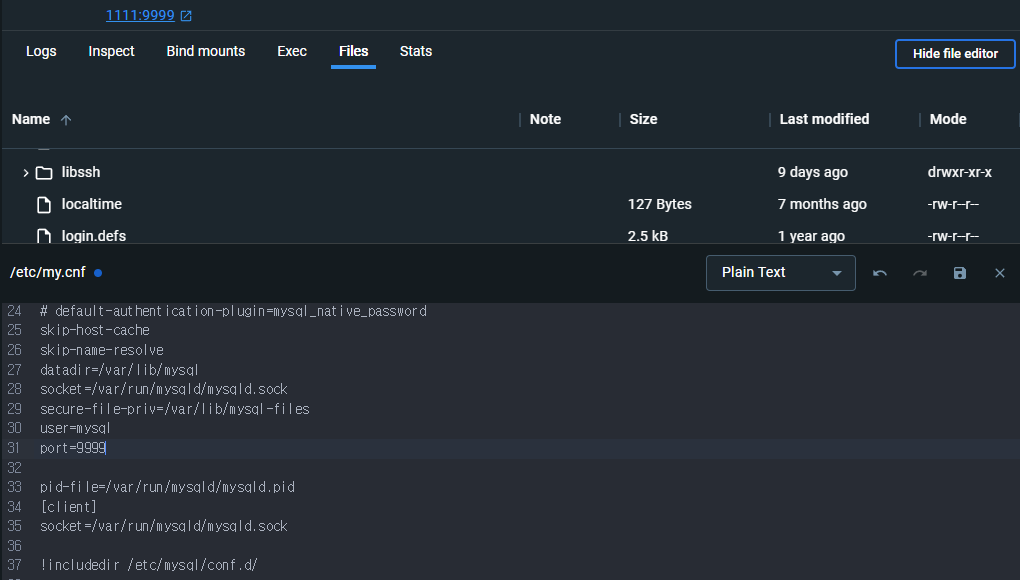Switch to the Logs tab
This screenshot has height=580, width=1020.
click(41, 51)
